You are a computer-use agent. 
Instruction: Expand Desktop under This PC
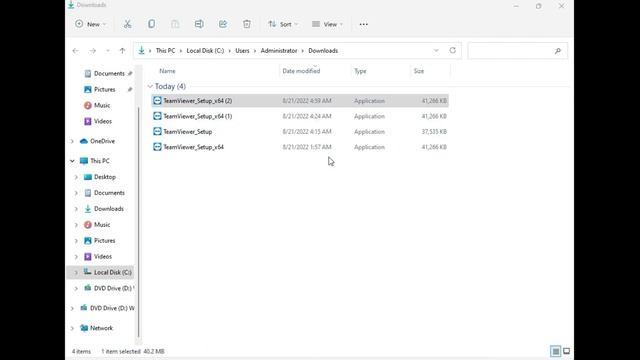point(76,177)
